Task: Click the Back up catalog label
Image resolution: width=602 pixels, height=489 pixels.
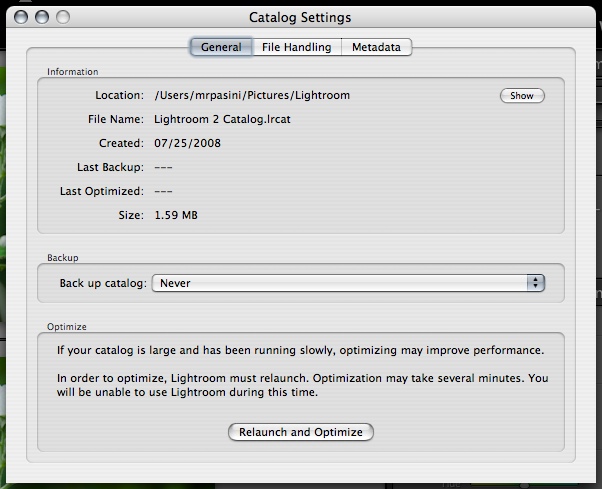Action: pyautogui.click(x=103, y=283)
